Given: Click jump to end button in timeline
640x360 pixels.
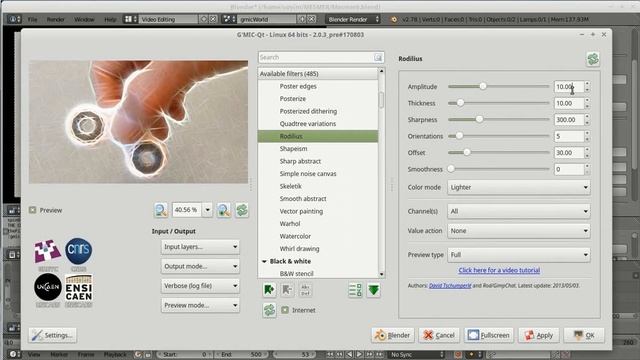Looking at the screenshot, I should coord(380,354).
